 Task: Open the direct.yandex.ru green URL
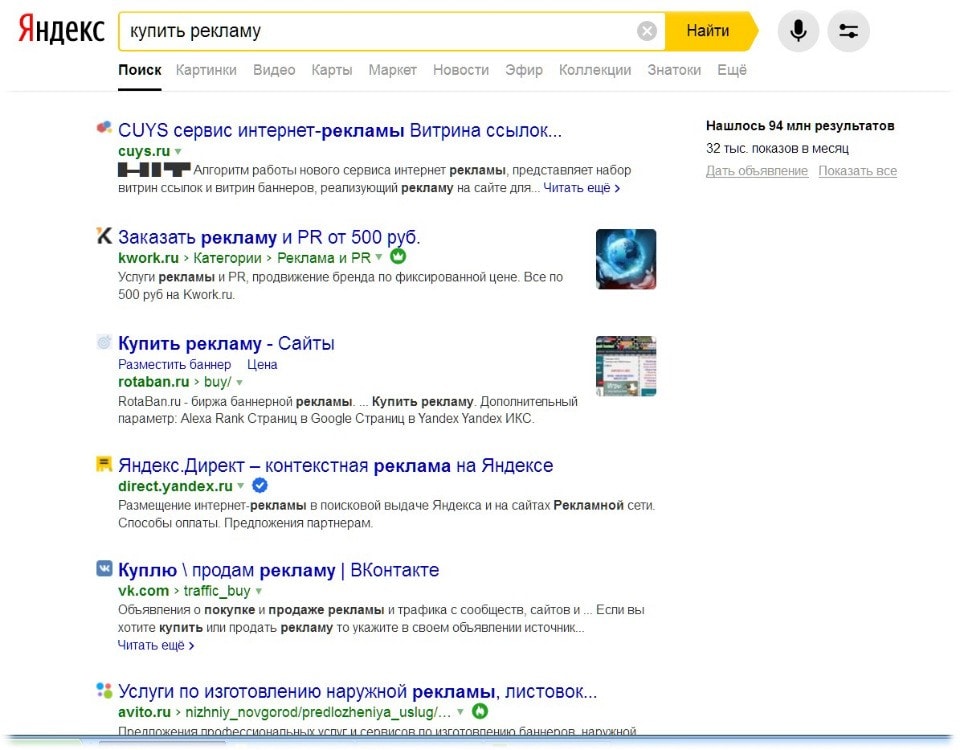click(175, 486)
